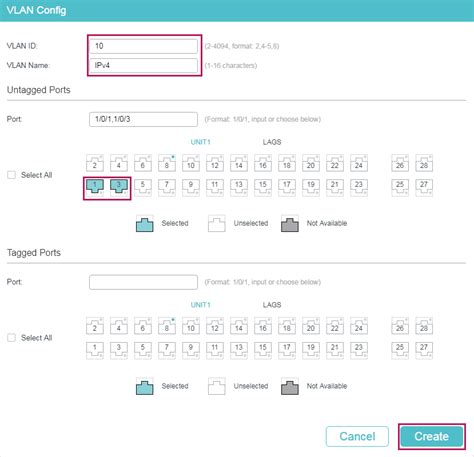474x457 pixels.
Task: Select untagged port 4 icon
Action: click(x=119, y=163)
